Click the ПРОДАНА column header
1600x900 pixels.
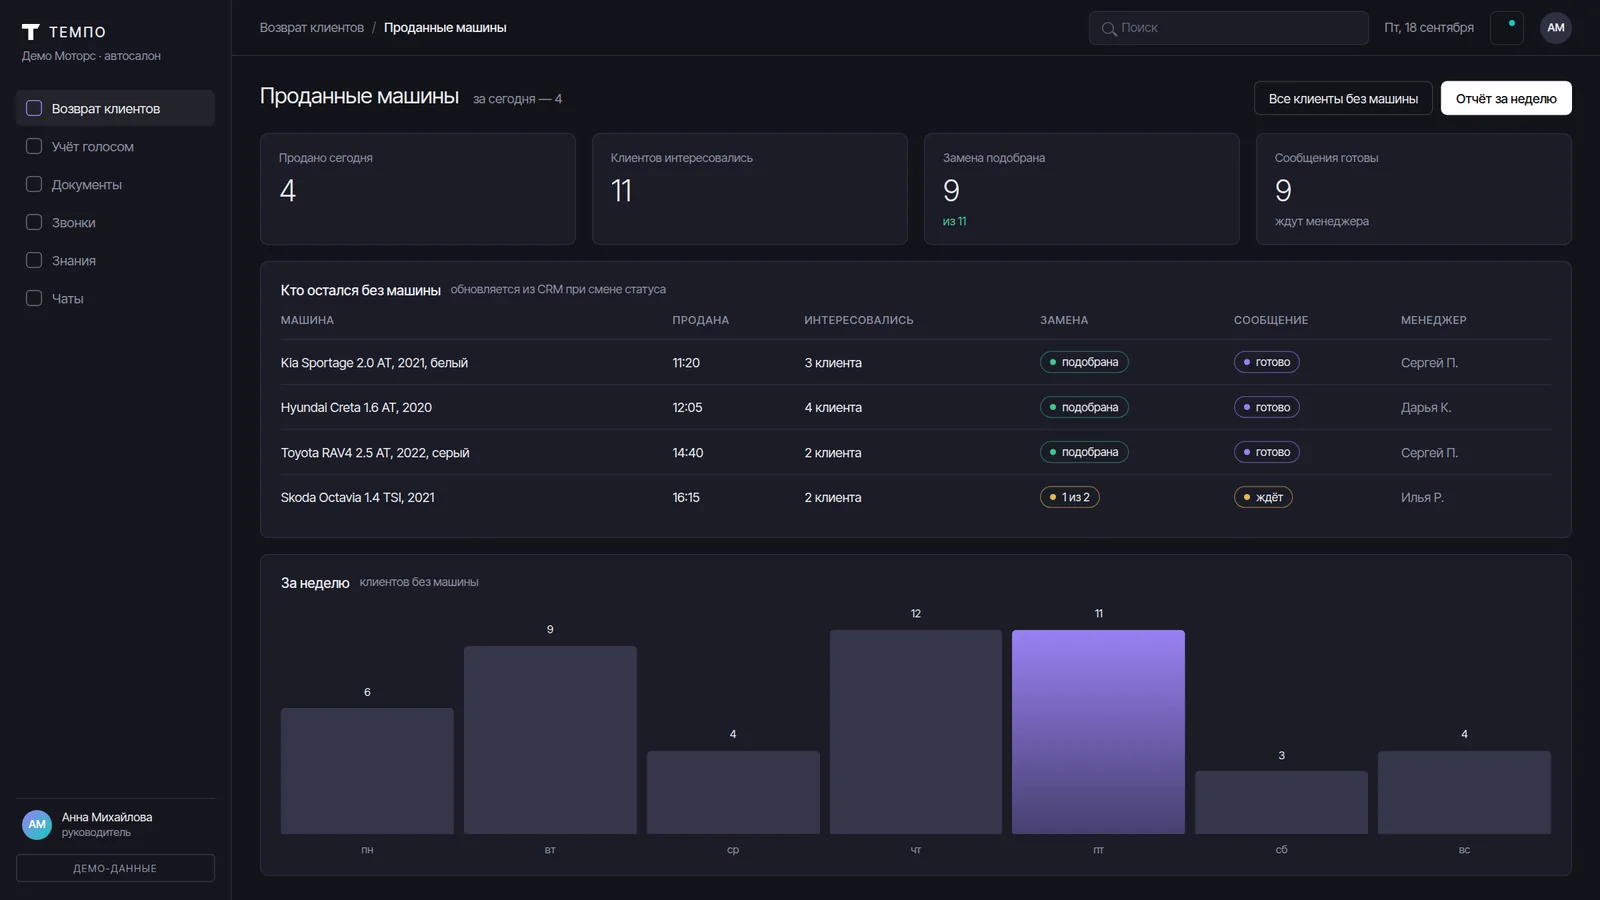pyautogui.click(x=701, y=320)
